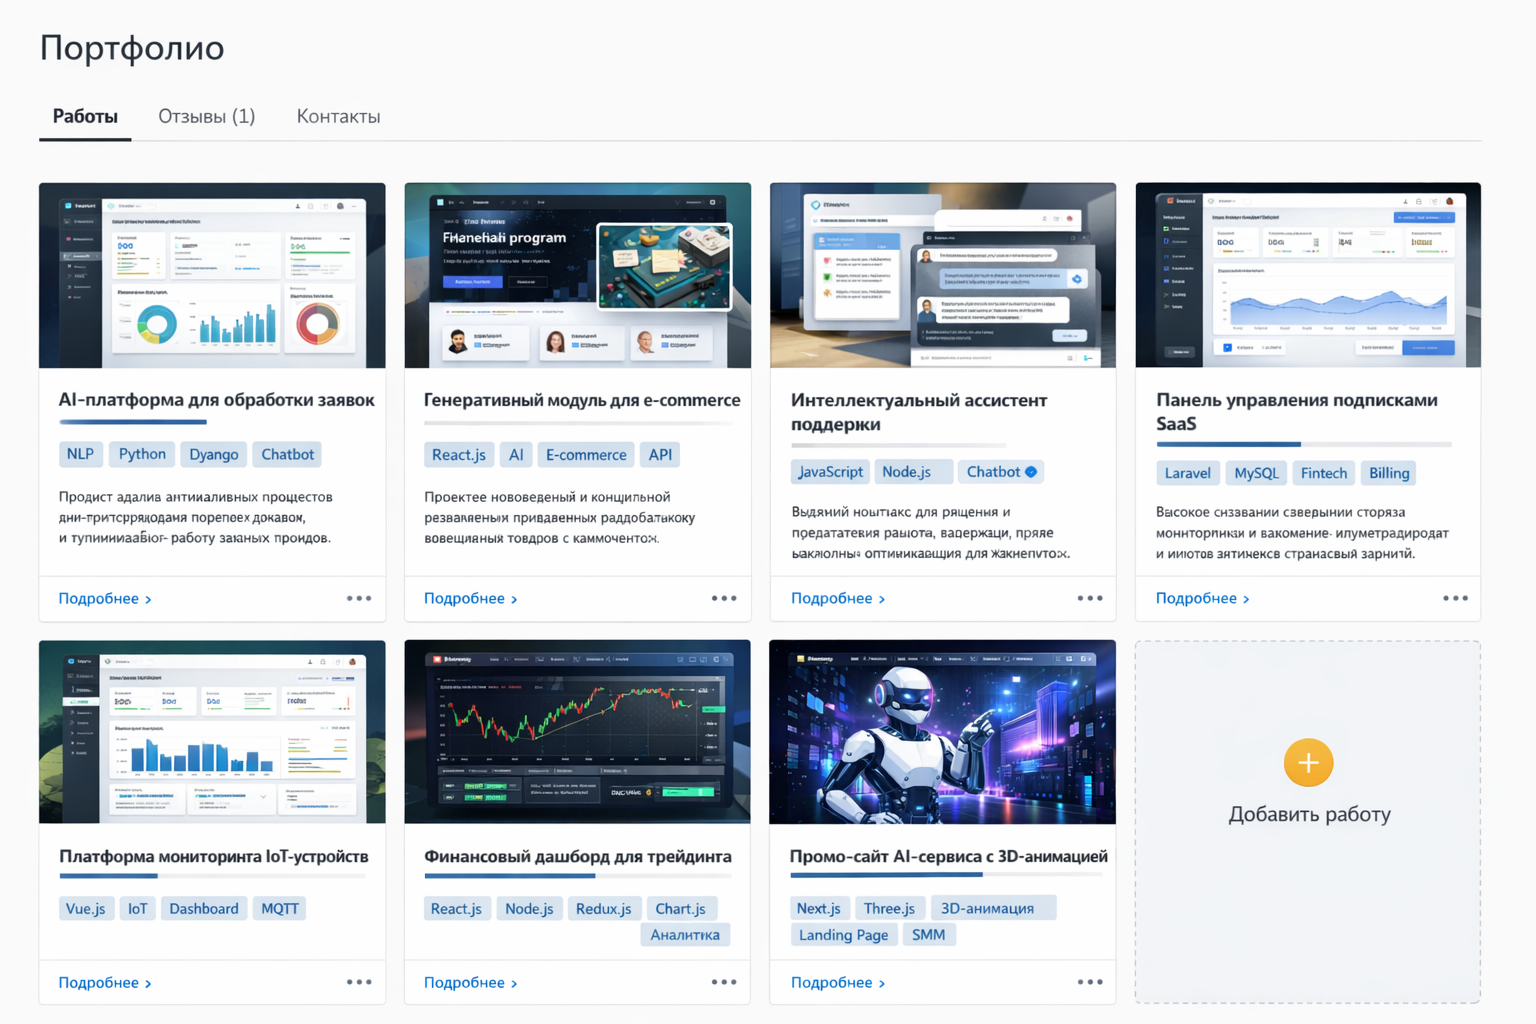Viewport: 1536px width, 1024px height.
Task: Click the Python tag
Action: (142, 454)
